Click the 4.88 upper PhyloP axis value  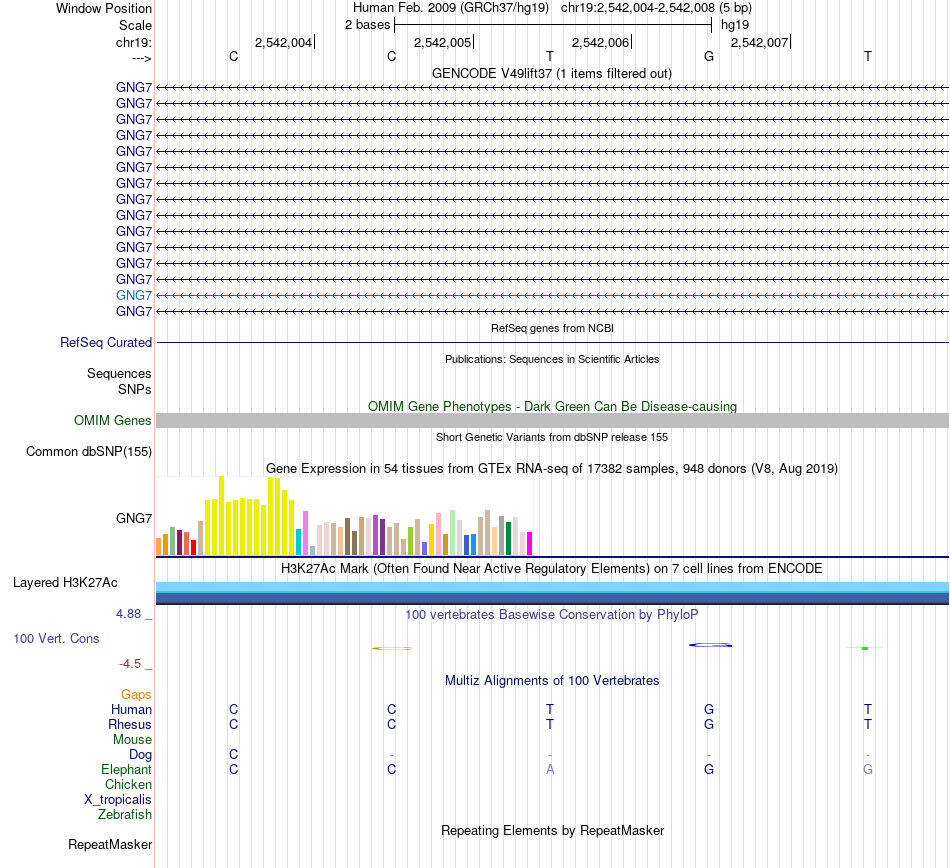click(x=128, y=614)
